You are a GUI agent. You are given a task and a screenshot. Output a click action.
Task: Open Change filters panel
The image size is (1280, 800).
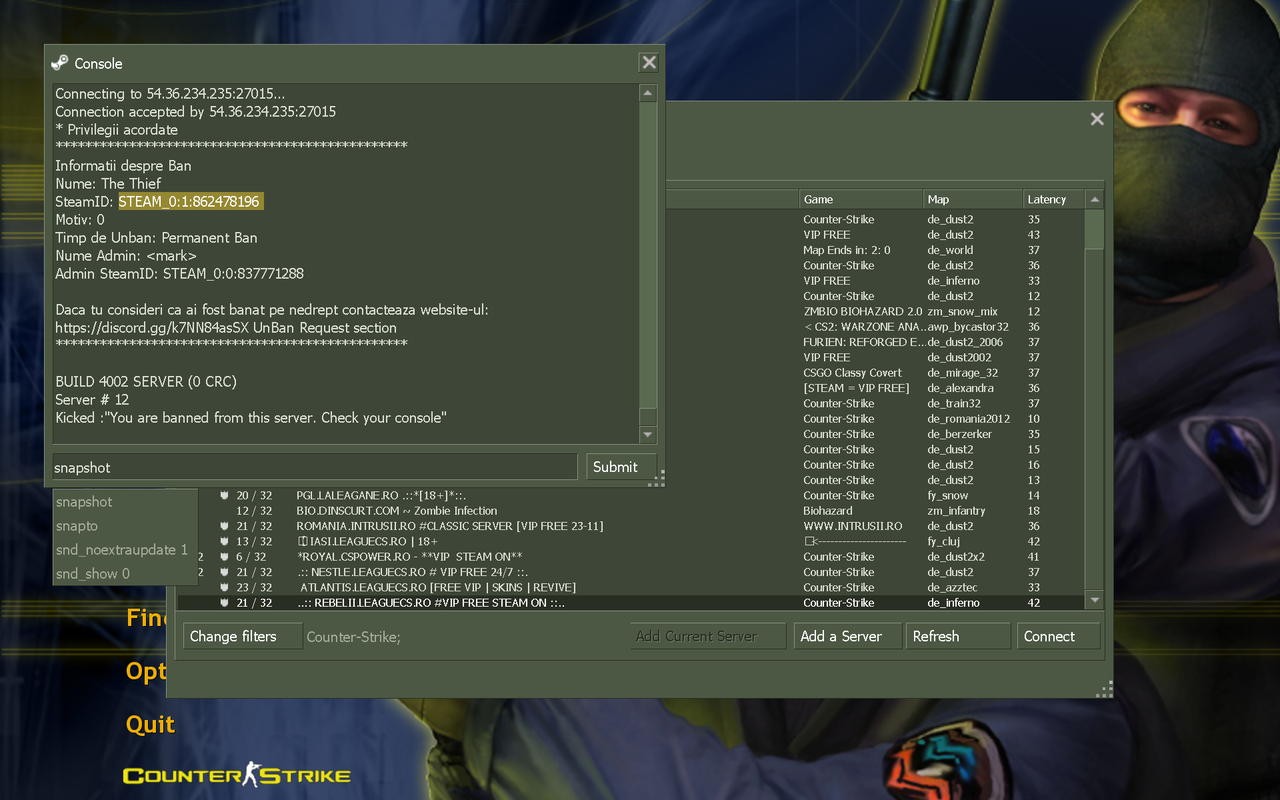click(243, 636)
